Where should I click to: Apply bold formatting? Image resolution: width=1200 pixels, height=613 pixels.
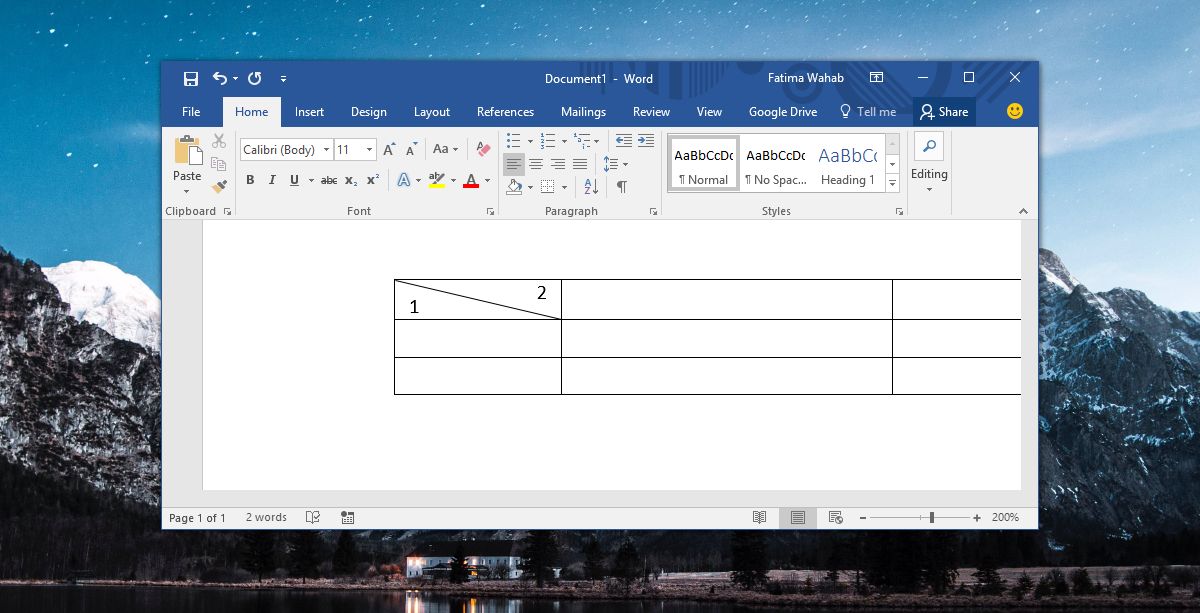coord(250,180)
